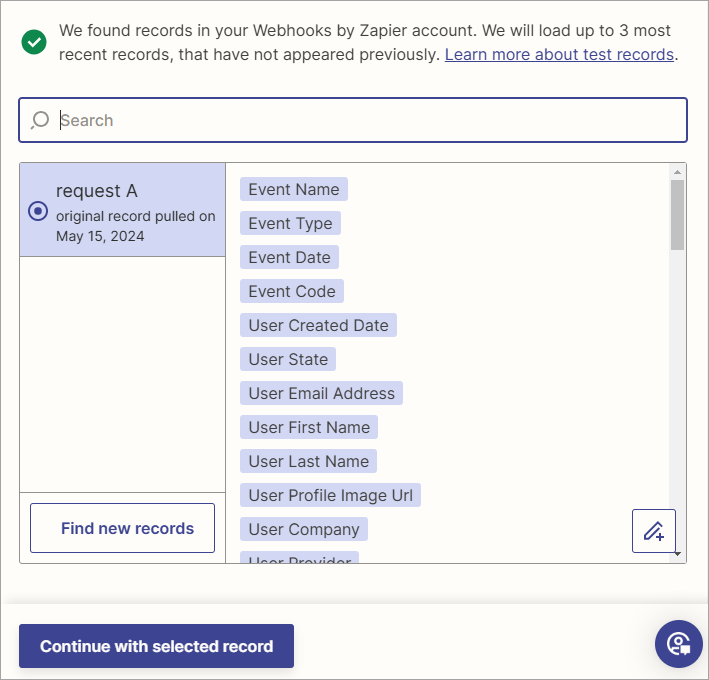This screenshot has height=680, width=709.
Task: Click Find new records button
Action: pyautogui.click(x=123, y=528)
